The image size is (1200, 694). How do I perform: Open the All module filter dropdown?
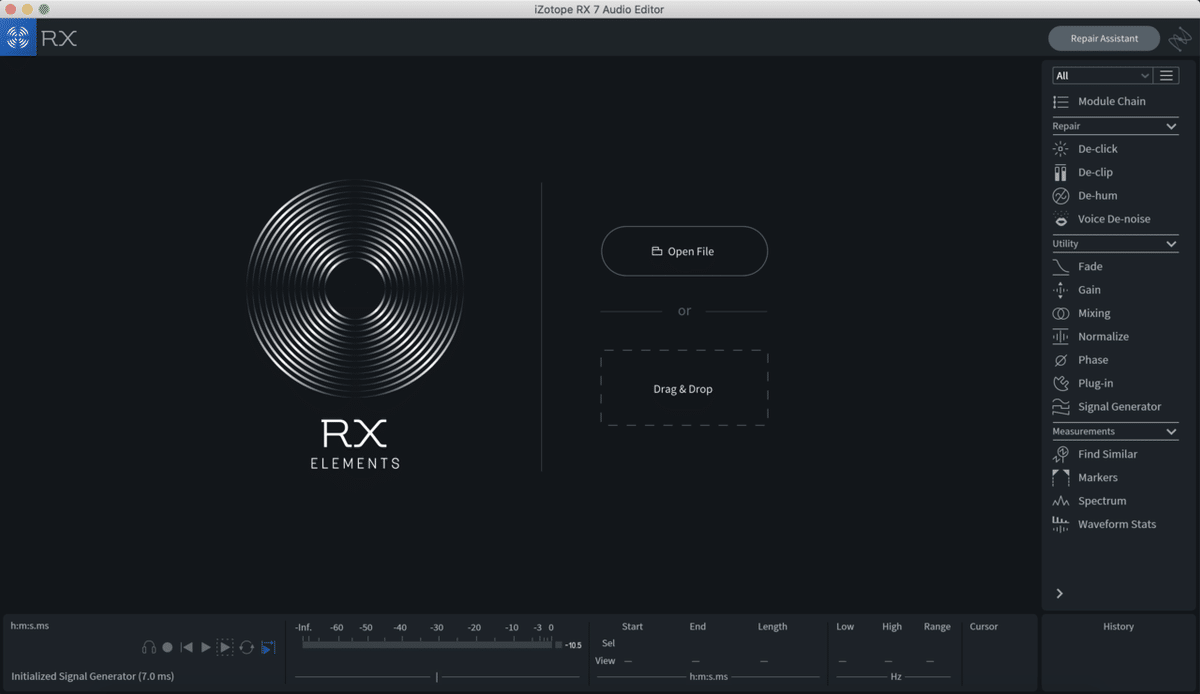pyautogui.click(x=1103, y=76)
